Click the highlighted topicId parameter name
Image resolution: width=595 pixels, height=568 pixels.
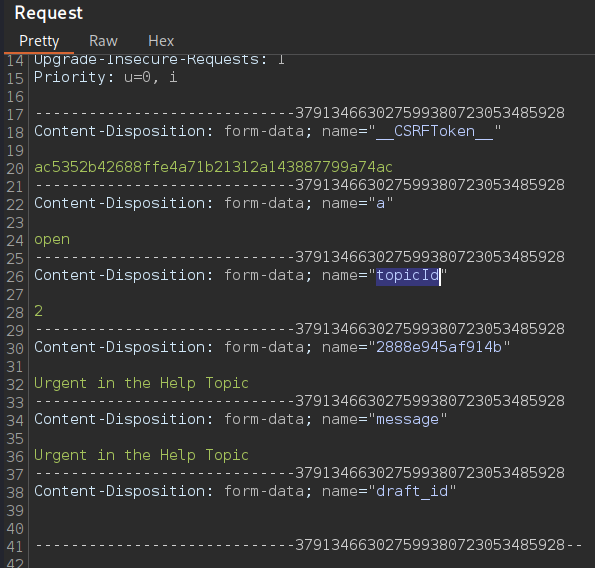[x=408, y=275]
